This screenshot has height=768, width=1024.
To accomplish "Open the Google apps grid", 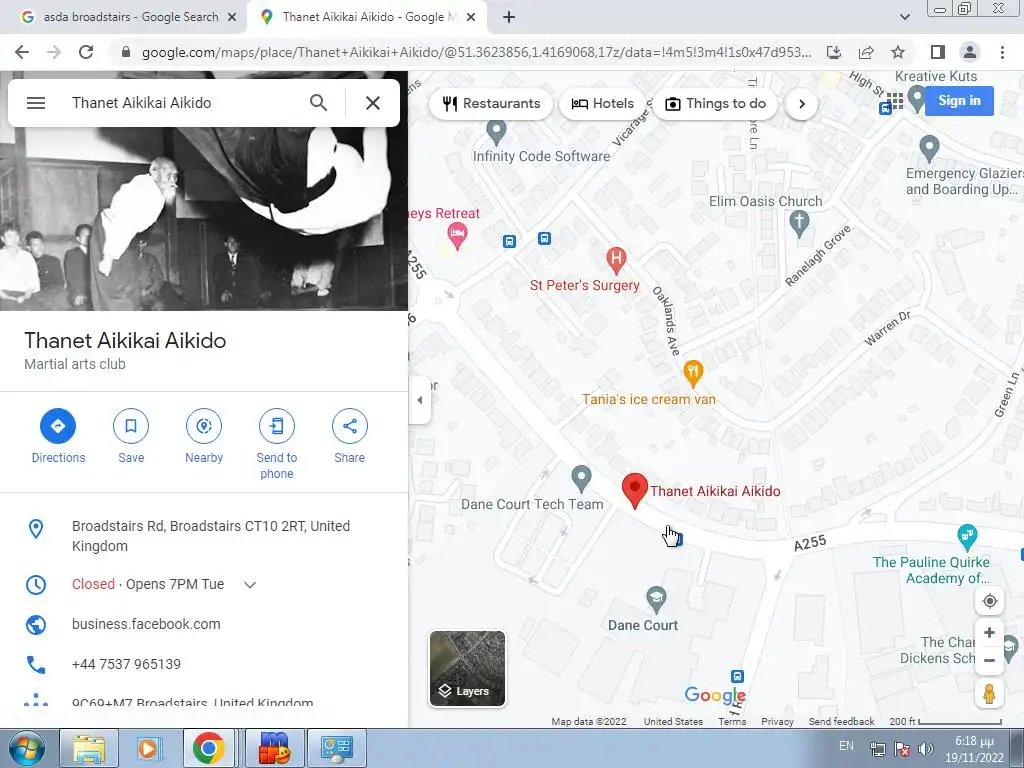I will (895, 101).
